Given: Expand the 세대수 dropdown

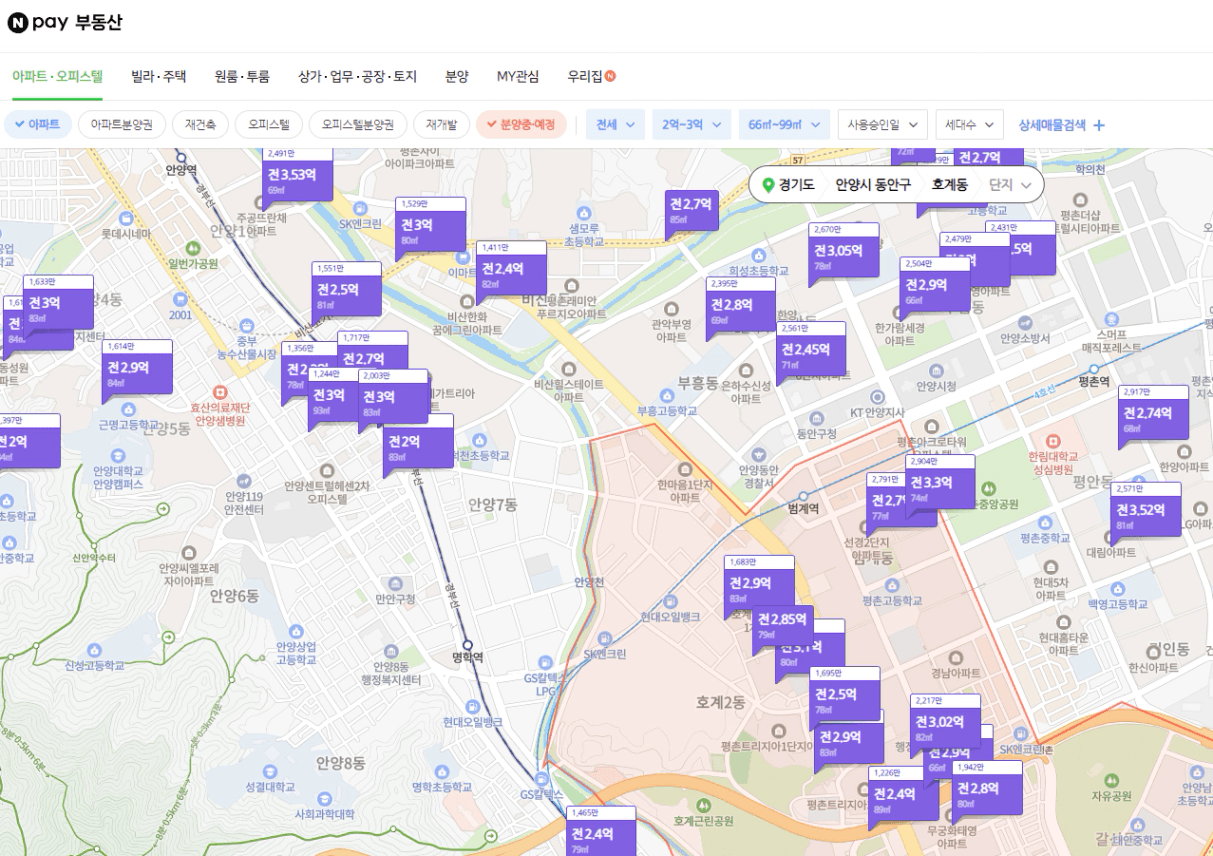Looking at the screenshot, I should click(969, 125).
